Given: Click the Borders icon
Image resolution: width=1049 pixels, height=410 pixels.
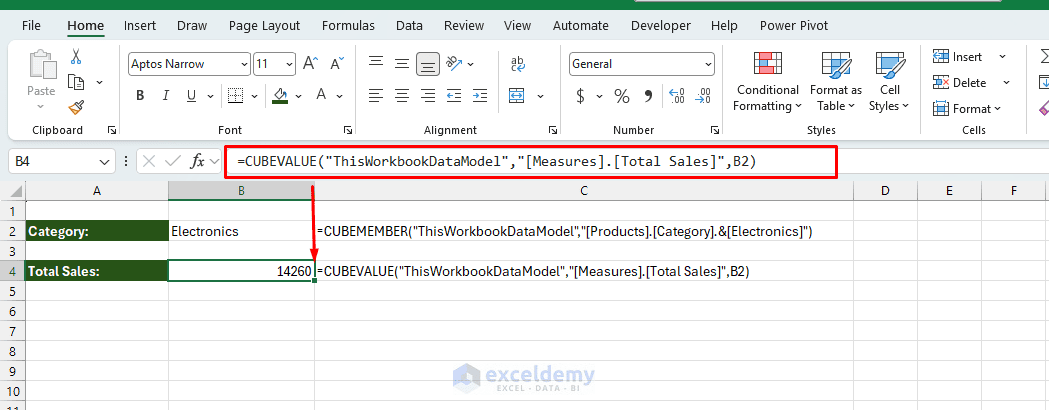Looking at the screenshot, I should tap(235, 95).
